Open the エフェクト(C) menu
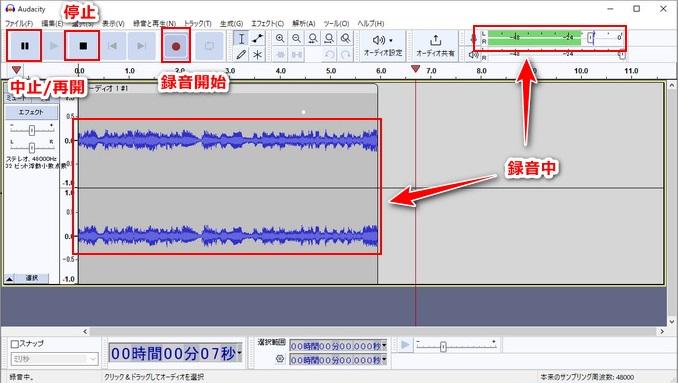Viewport: 678px width, 383px height. pyautogui.click(x=268, y=23)
